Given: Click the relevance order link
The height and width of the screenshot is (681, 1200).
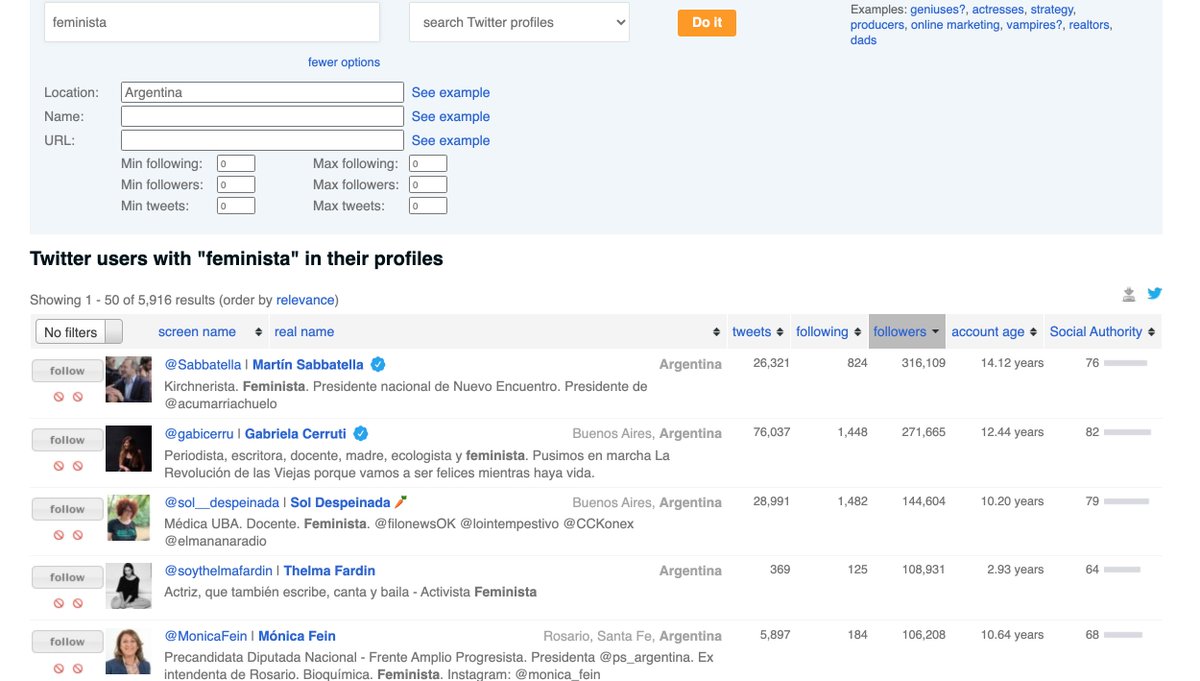Looking at the screenshot, I should click(306, 300).
